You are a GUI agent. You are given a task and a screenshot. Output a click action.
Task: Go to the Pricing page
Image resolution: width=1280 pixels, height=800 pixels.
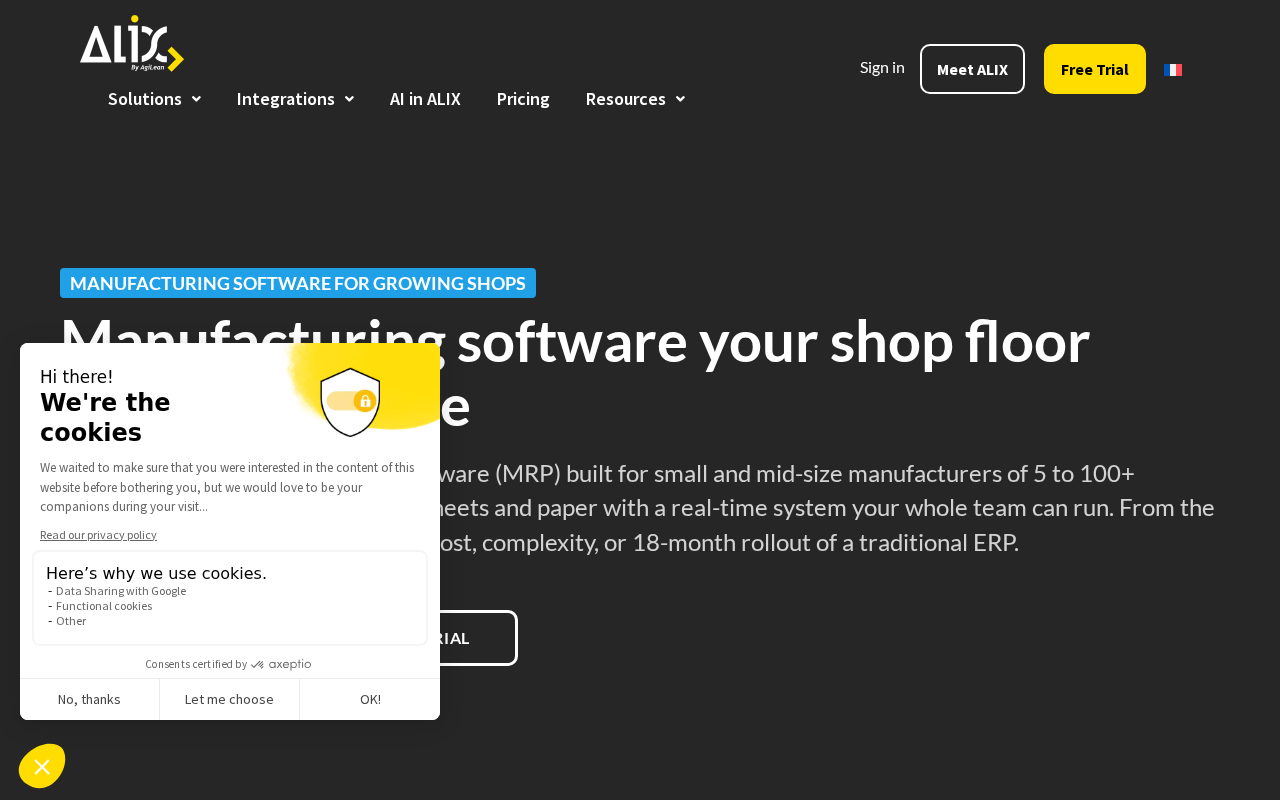pos(523,99)
